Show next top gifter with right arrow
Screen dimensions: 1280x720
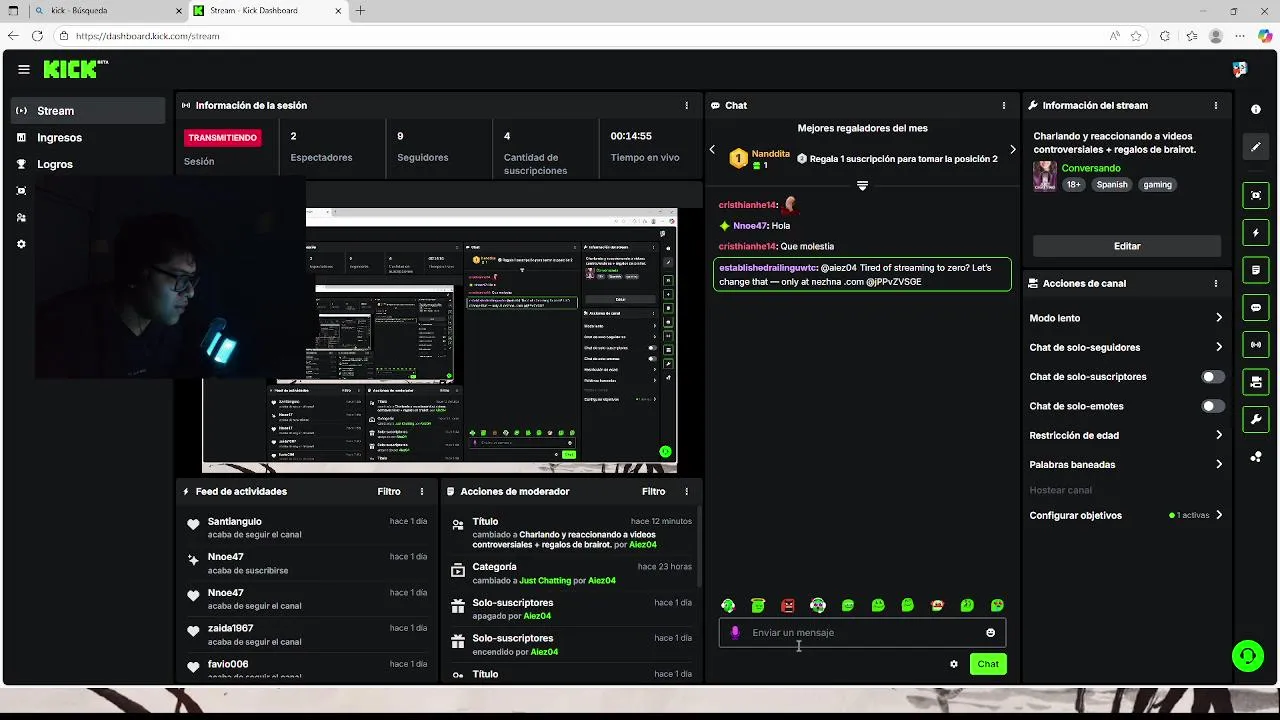coord(1012,150)
